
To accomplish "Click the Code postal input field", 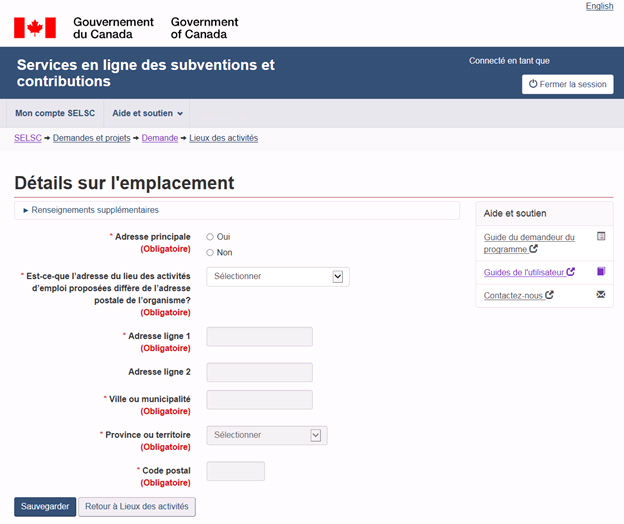I will (x=235, y=471).
